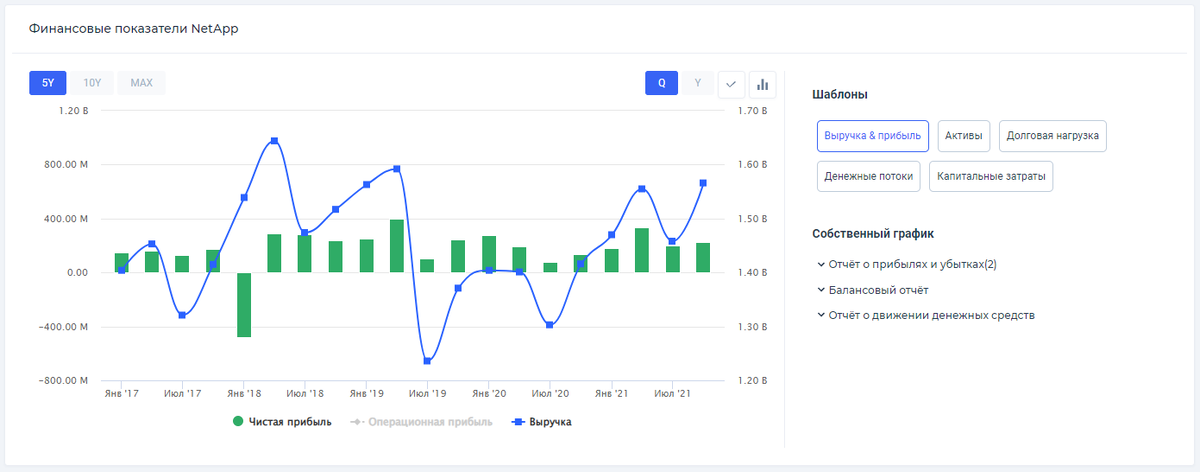Screen dimensions: 1200x472
Task: Switch to the MAX time range
Action: click(141, 83)
